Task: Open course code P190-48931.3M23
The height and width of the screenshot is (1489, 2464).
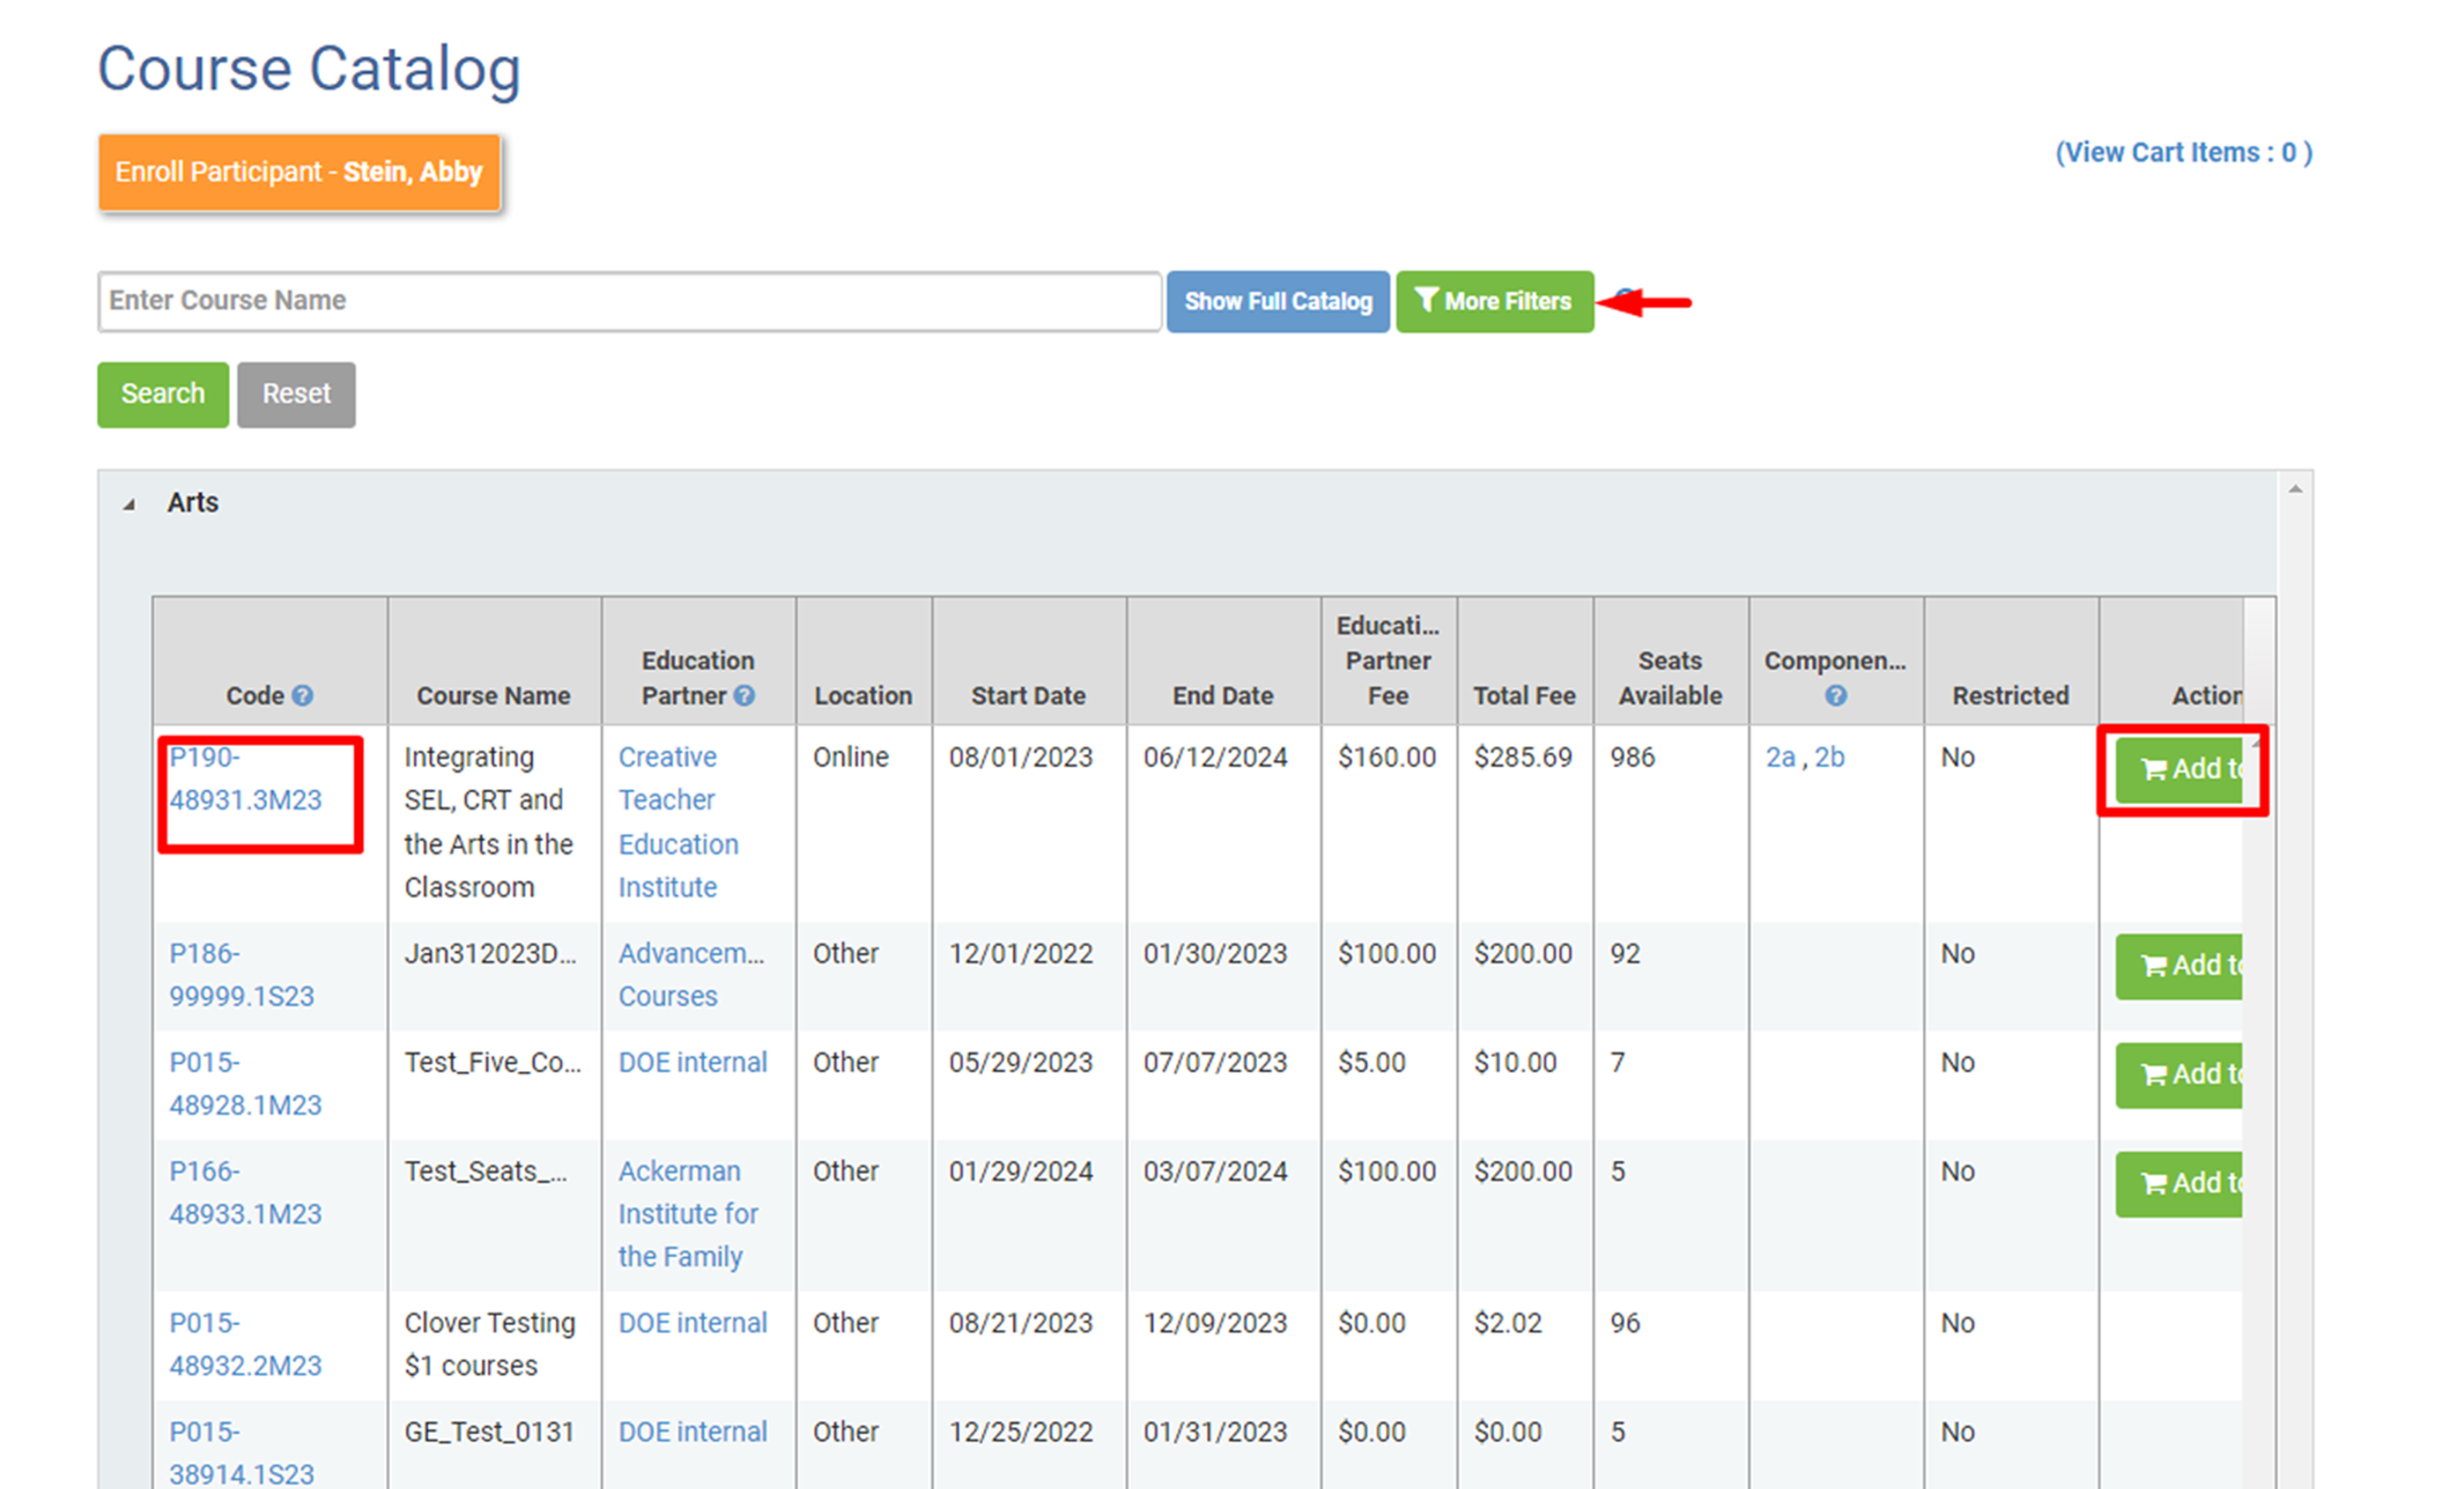Action: pos(245,778)
